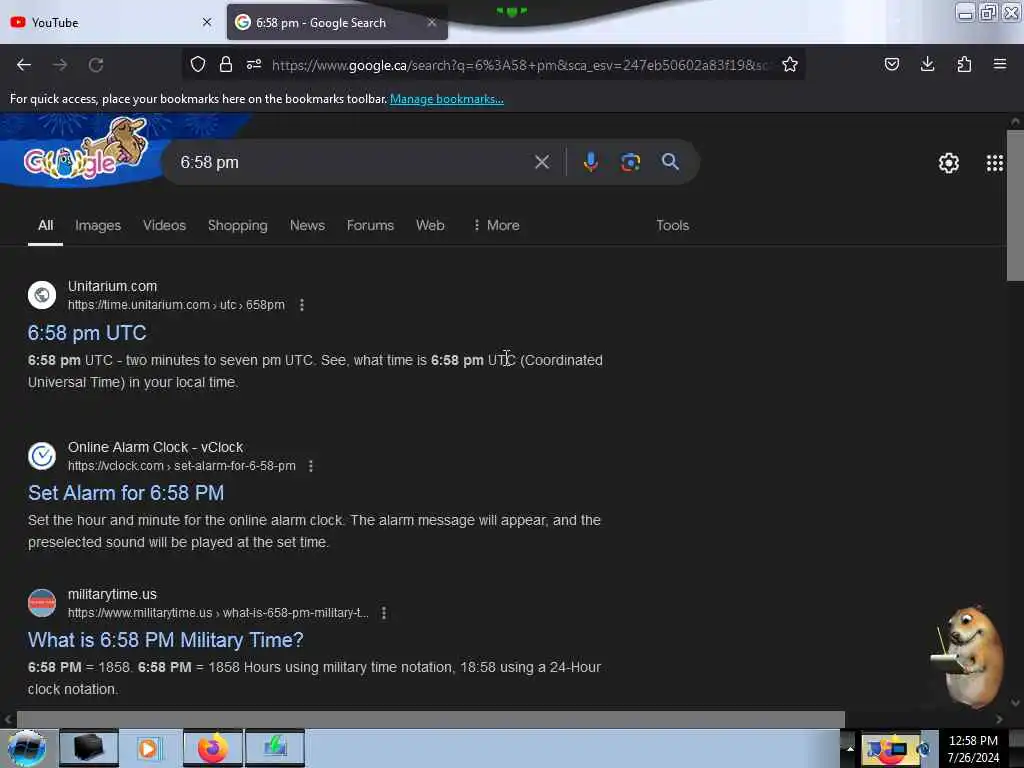Click the hamster desktop mascot
The width and height of the screenshot is (1024, 768).
click(968, 656)
